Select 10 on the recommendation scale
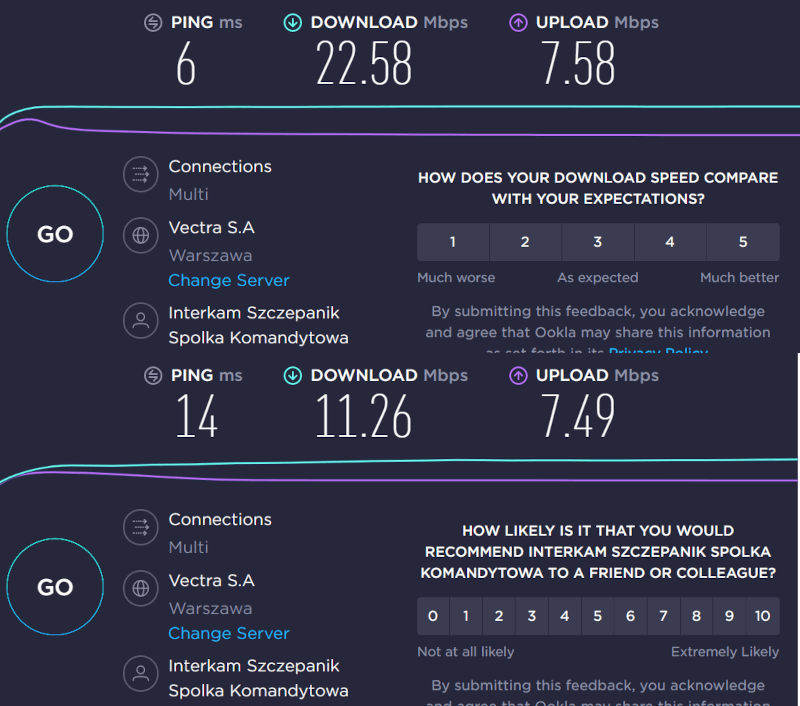 coord(762,616)
